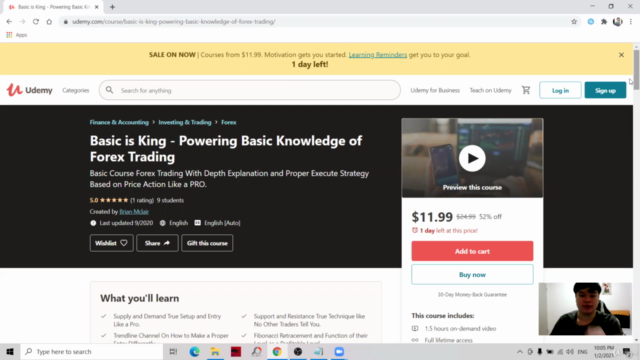
Task: Open the Apps bookmarks shortcut
Action: [17, 35]
